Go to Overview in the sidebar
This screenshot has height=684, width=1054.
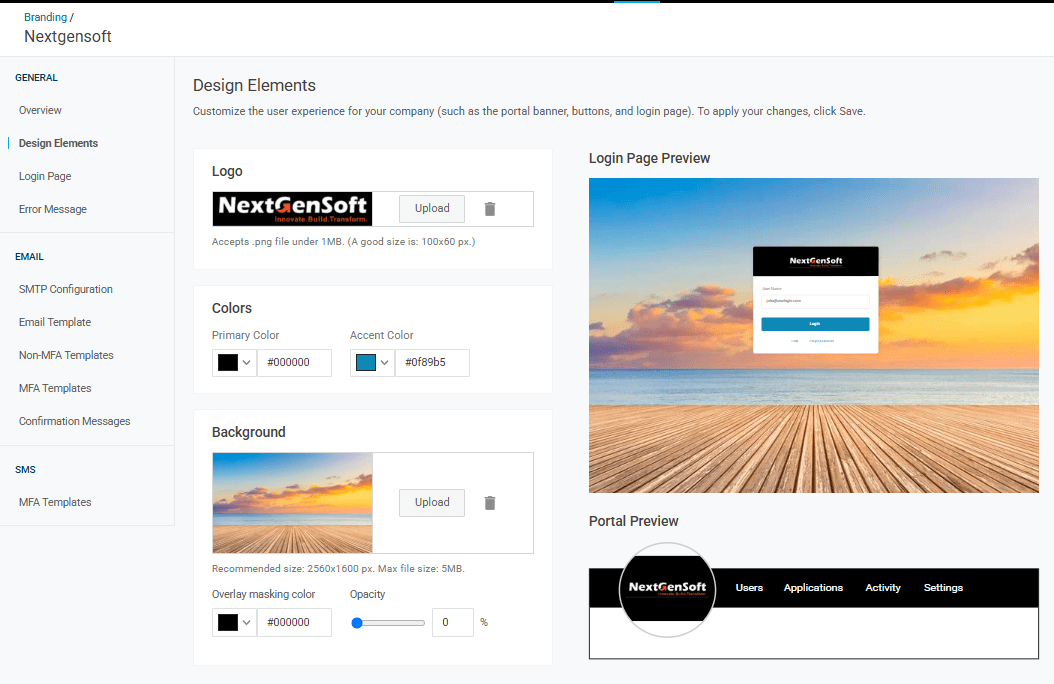click(x=40, y=110)
